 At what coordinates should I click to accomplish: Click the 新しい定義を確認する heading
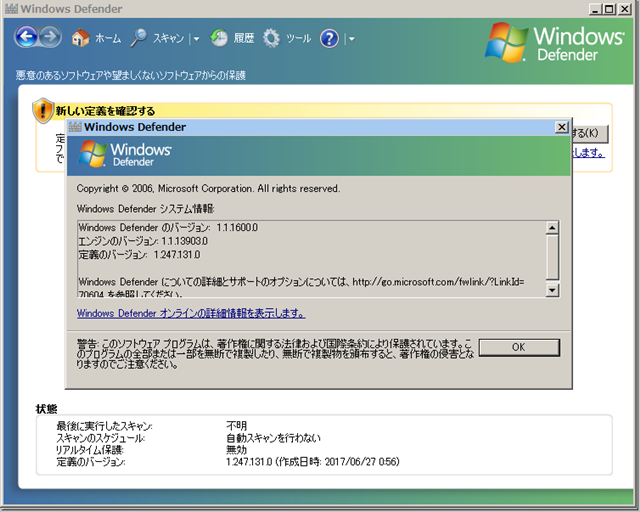pyautogui.click(x=105, y=111)
